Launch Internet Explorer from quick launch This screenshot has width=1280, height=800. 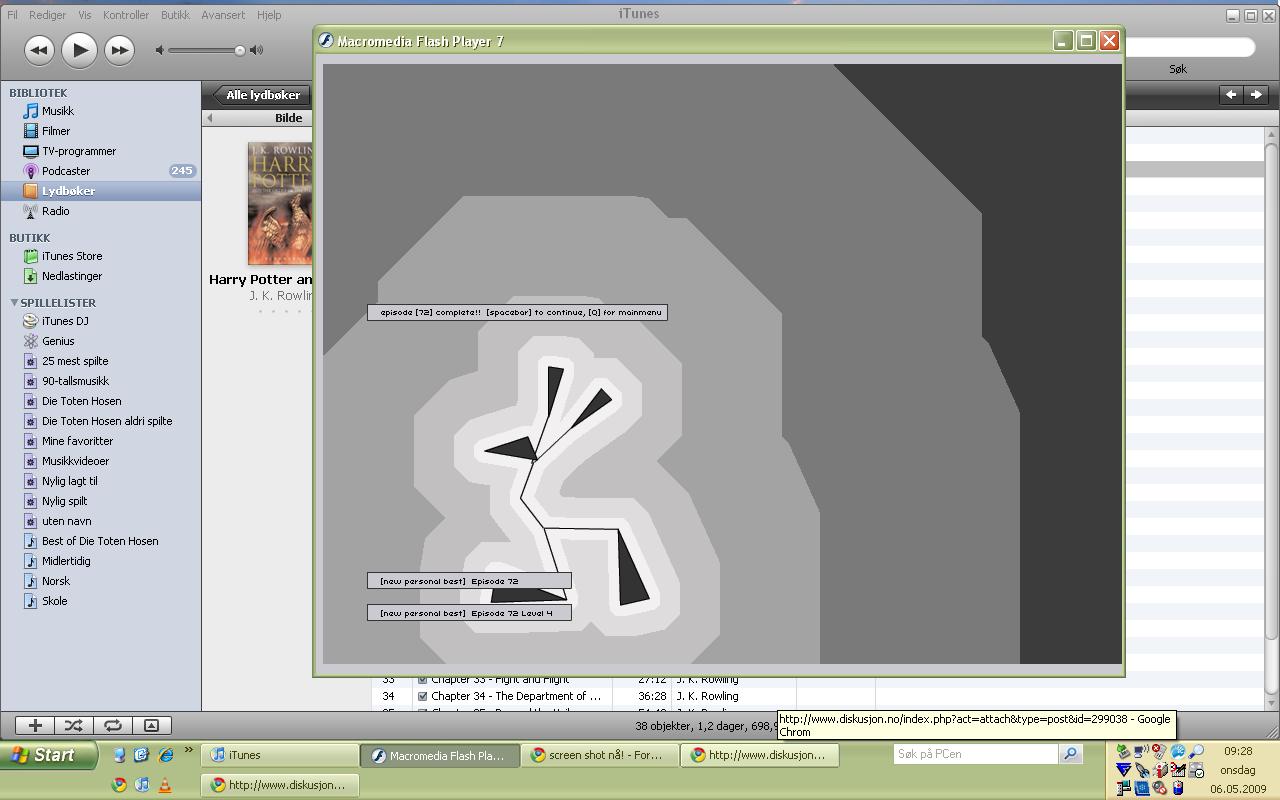[166, 755]
